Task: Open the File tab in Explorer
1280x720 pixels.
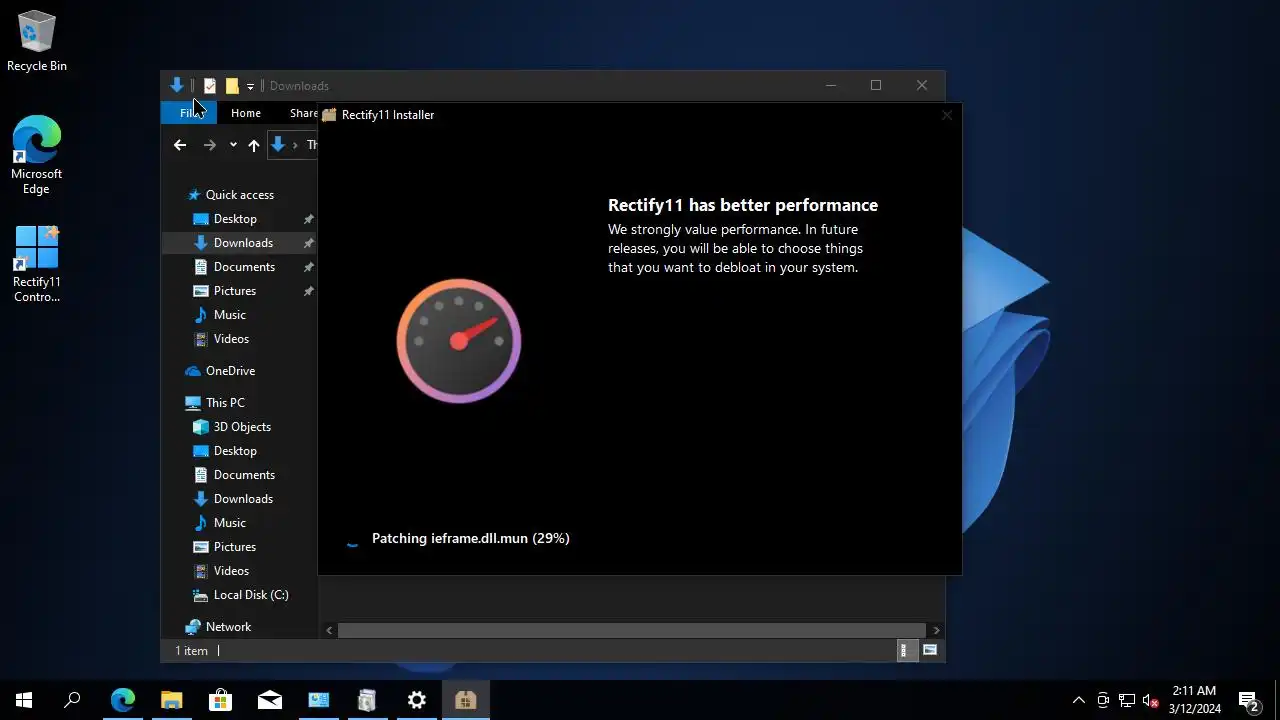Action: [188, 113]
